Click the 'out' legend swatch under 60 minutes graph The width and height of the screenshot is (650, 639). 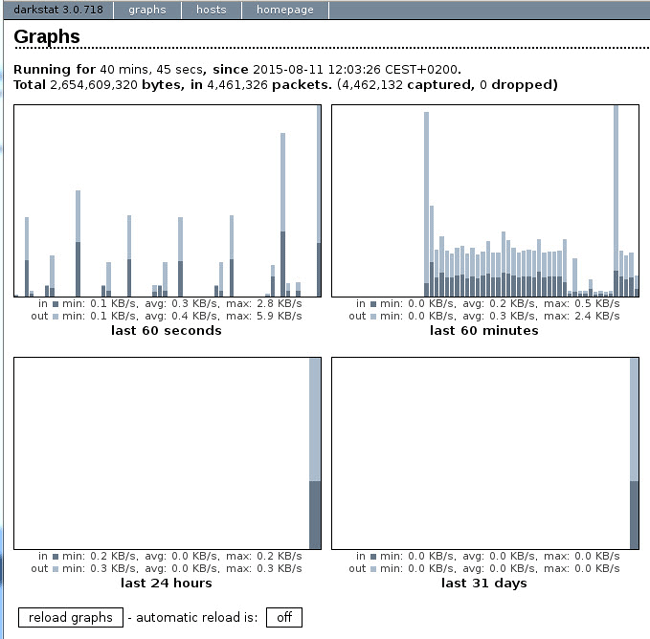click(374, 316)
